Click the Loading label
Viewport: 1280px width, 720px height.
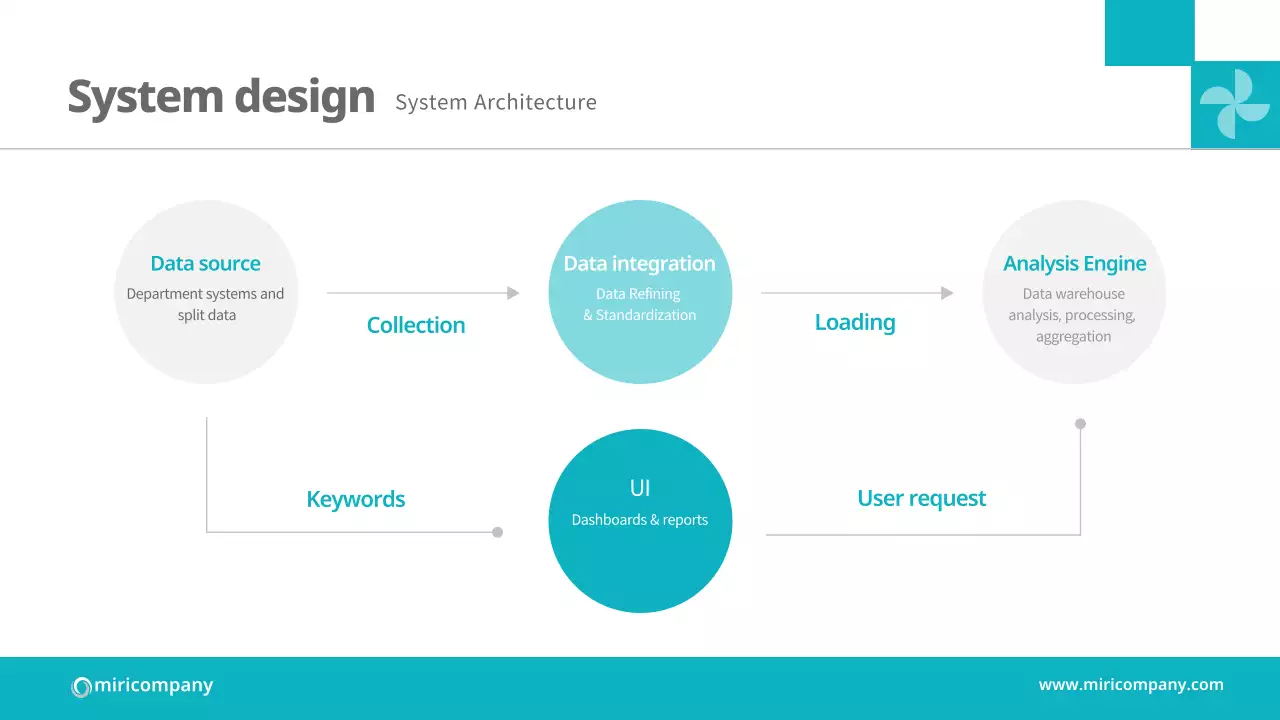[x=855, y=322]
